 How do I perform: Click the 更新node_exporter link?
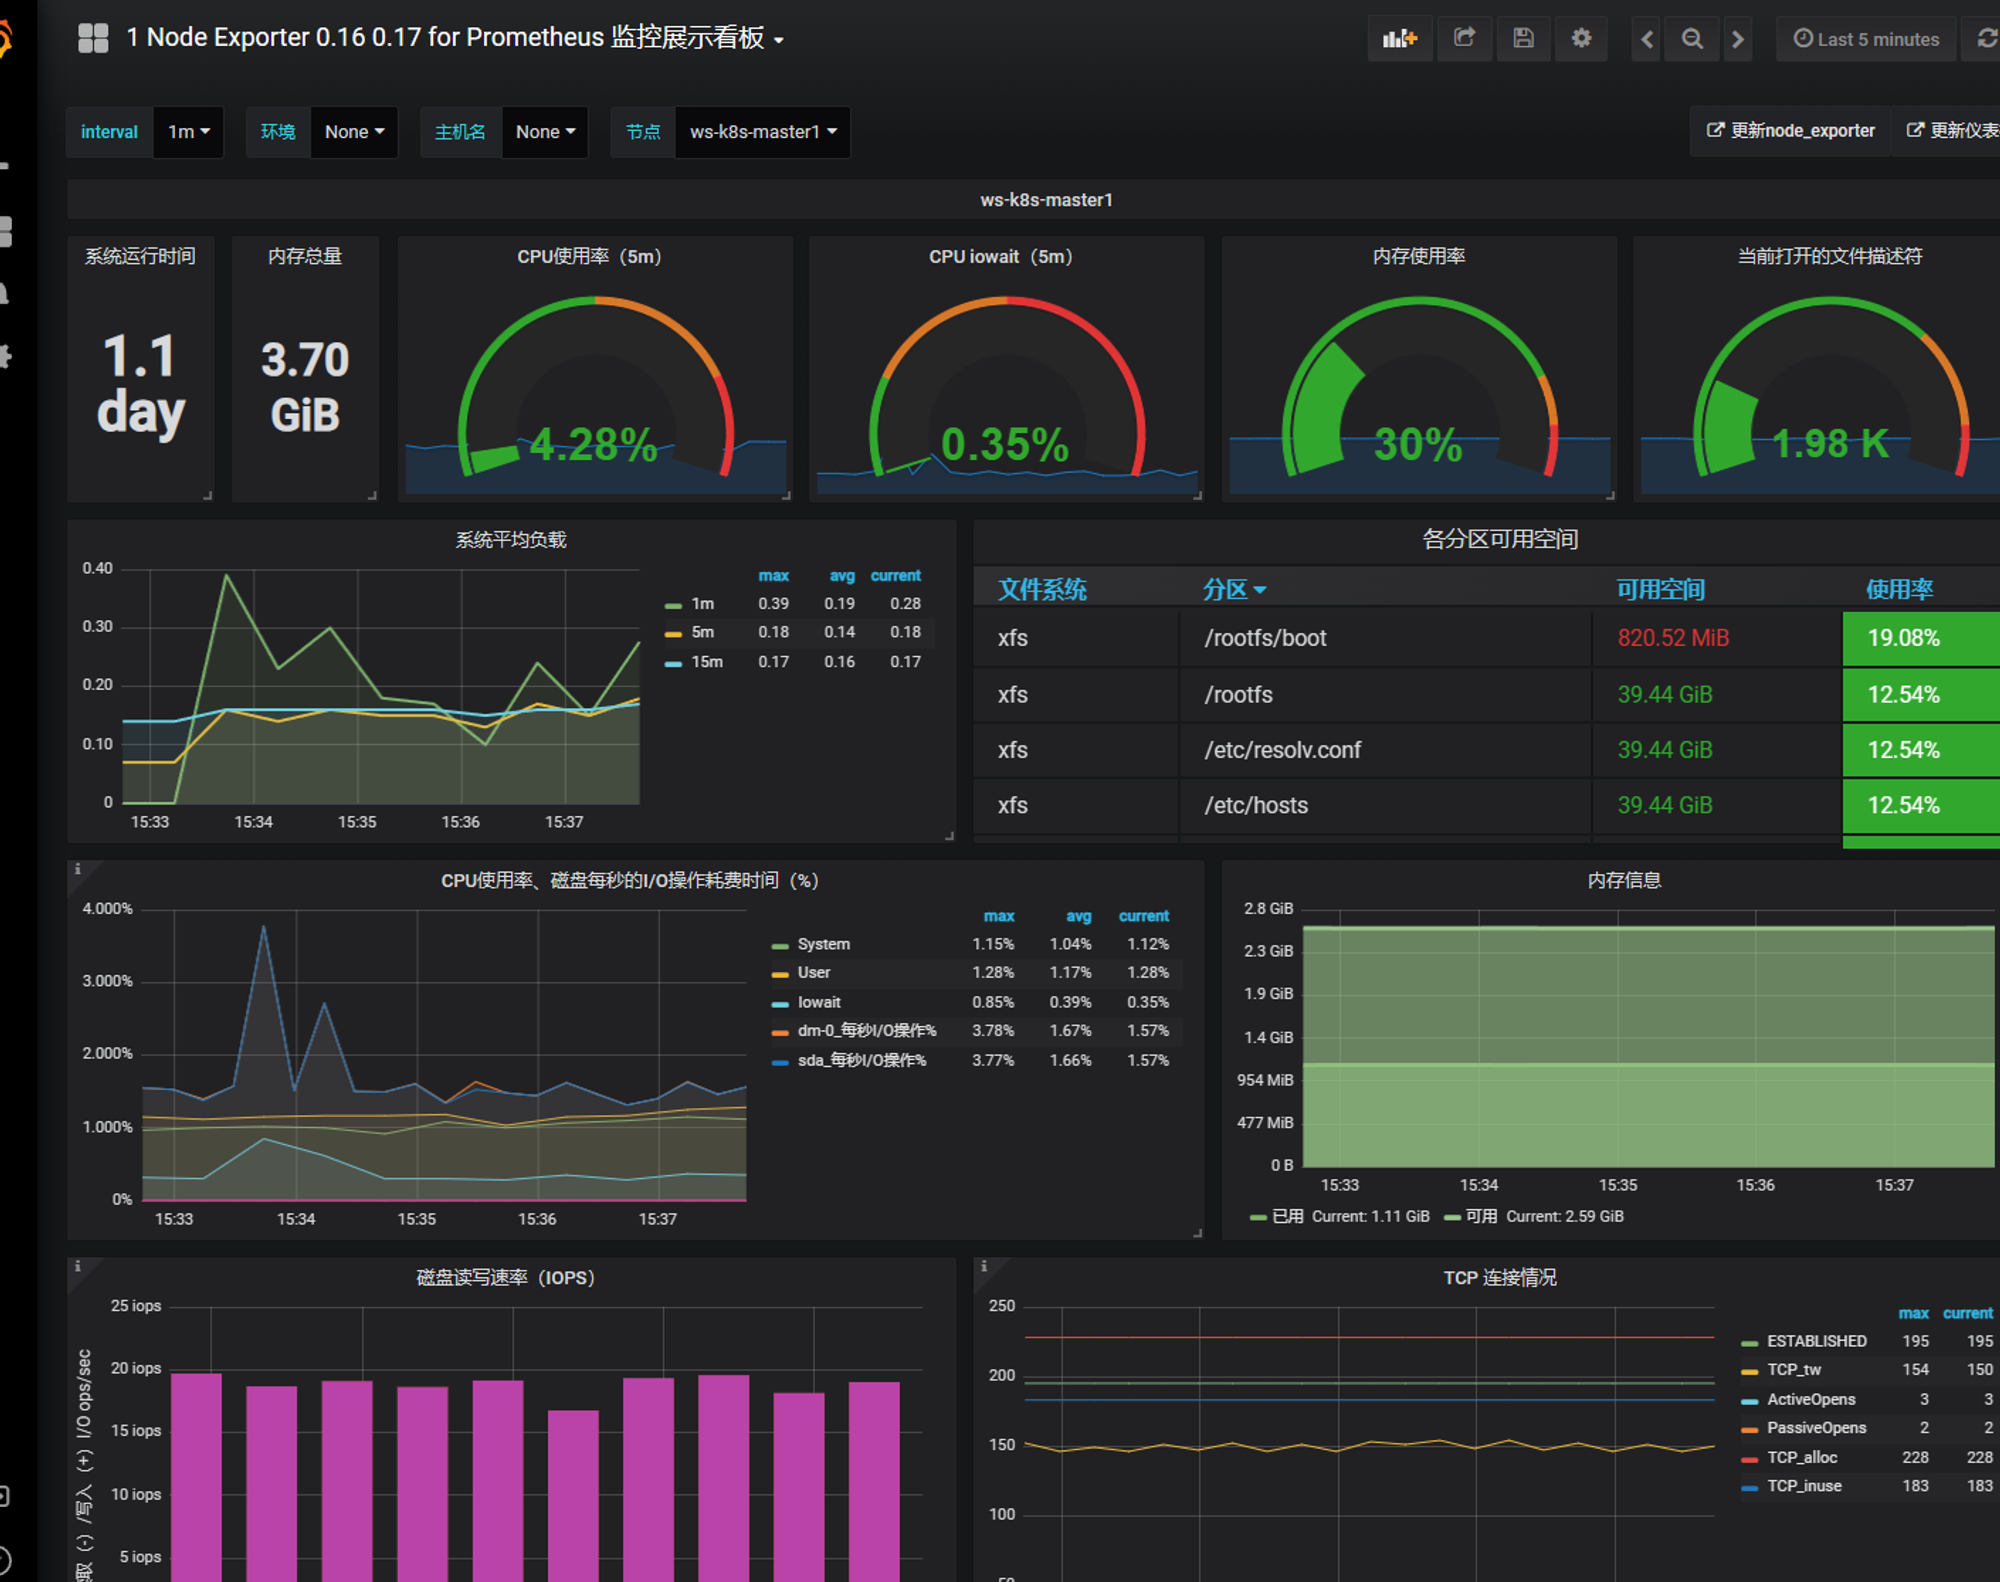[1791, 131]
